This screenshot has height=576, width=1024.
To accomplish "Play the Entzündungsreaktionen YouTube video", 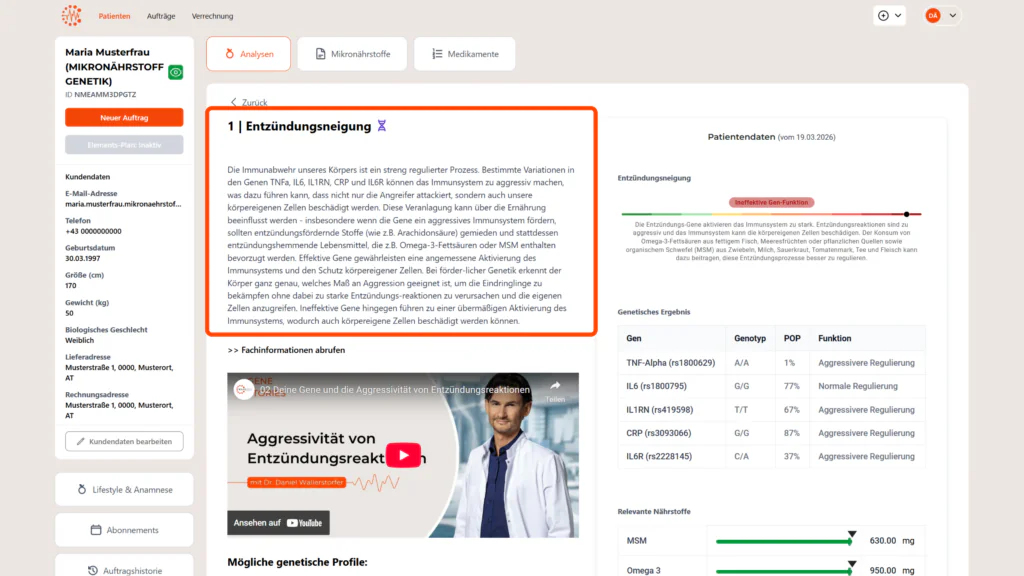I will pyautogui.click(x=404, y=455).
